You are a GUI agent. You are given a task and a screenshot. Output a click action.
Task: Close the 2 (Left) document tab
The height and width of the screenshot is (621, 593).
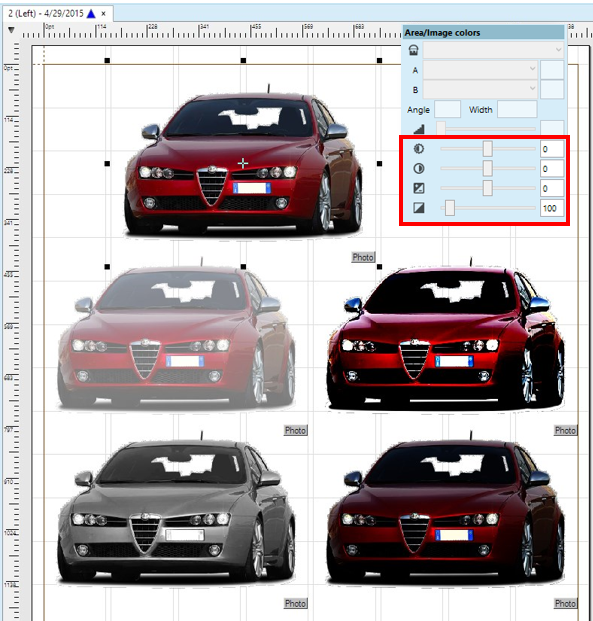point(103,14)
